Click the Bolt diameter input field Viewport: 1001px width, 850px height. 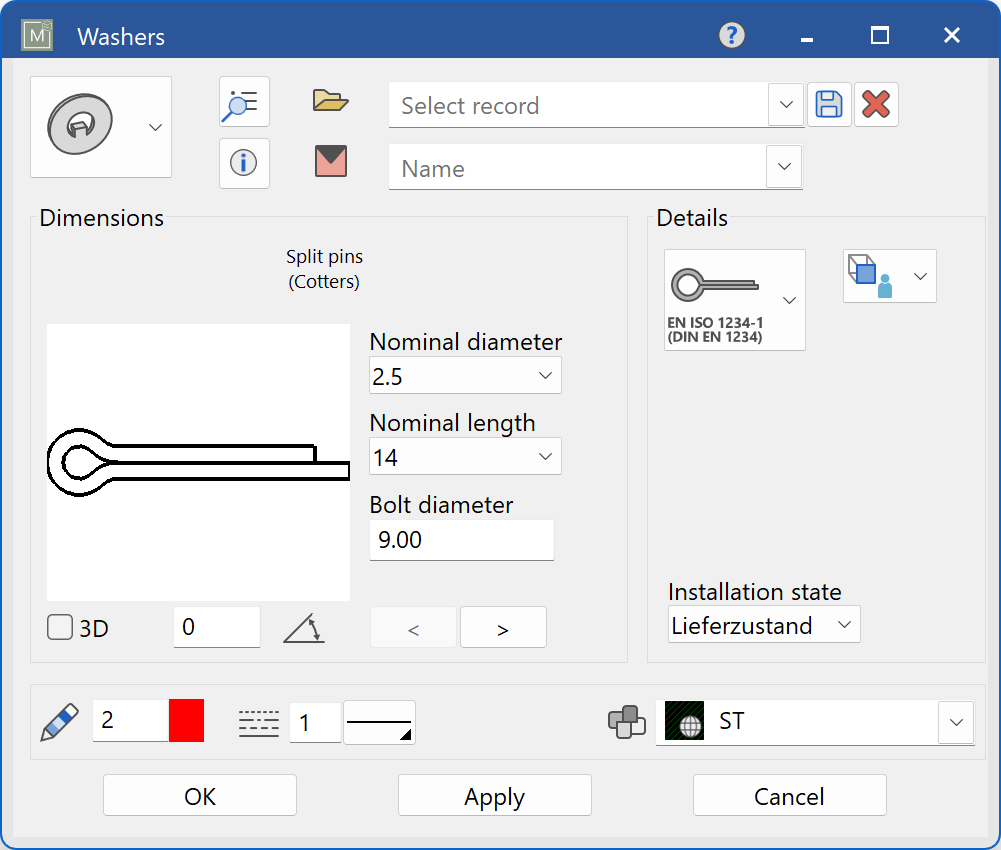tap(461, 540)
